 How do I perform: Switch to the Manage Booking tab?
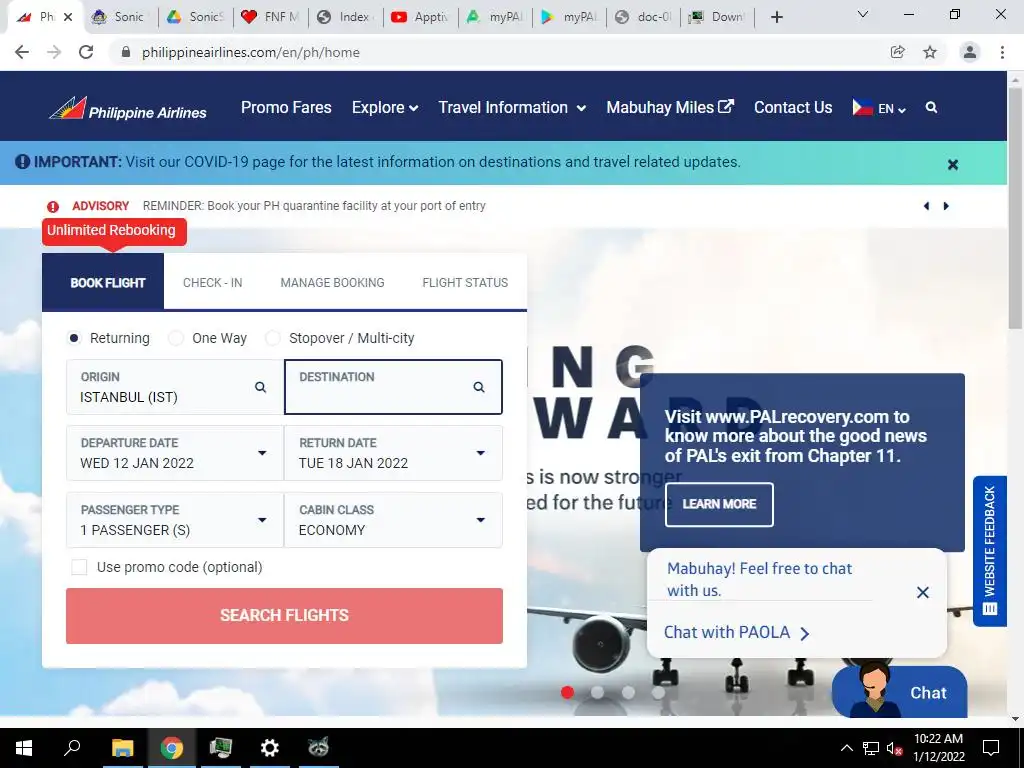tap(332, 283)
